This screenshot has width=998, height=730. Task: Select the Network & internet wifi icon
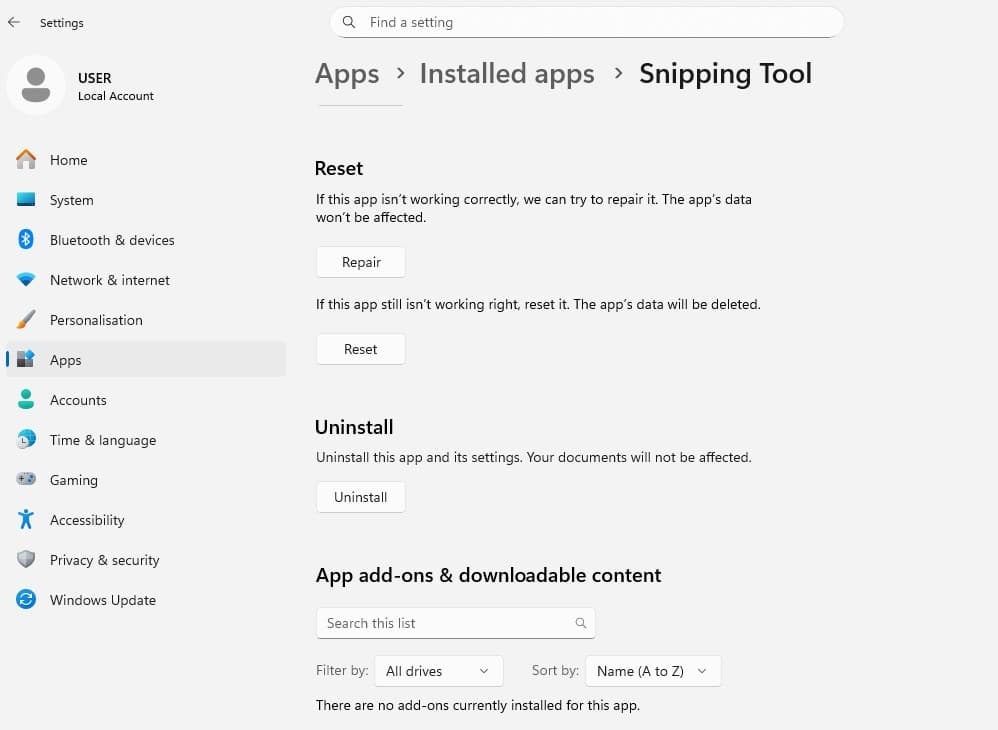click(26, 280)
